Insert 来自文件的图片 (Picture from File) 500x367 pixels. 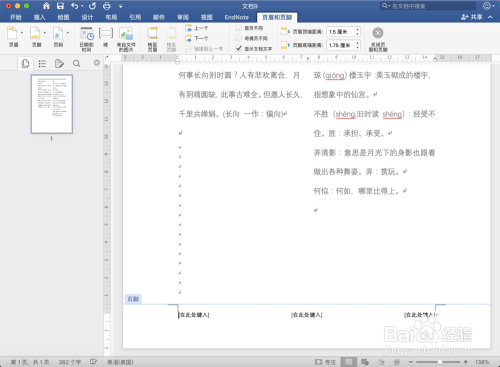[x=126, y=39]
